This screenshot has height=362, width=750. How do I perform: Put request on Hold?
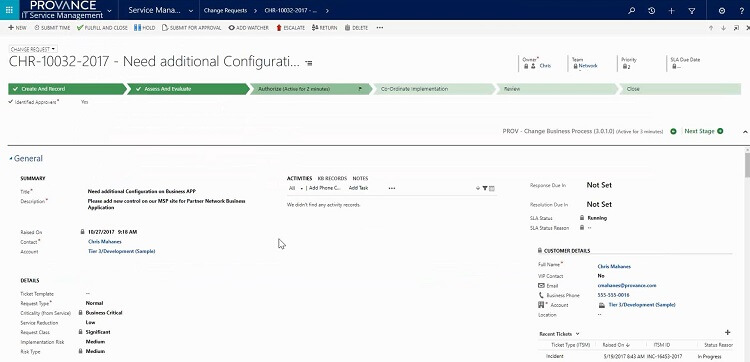pos(144,28)
